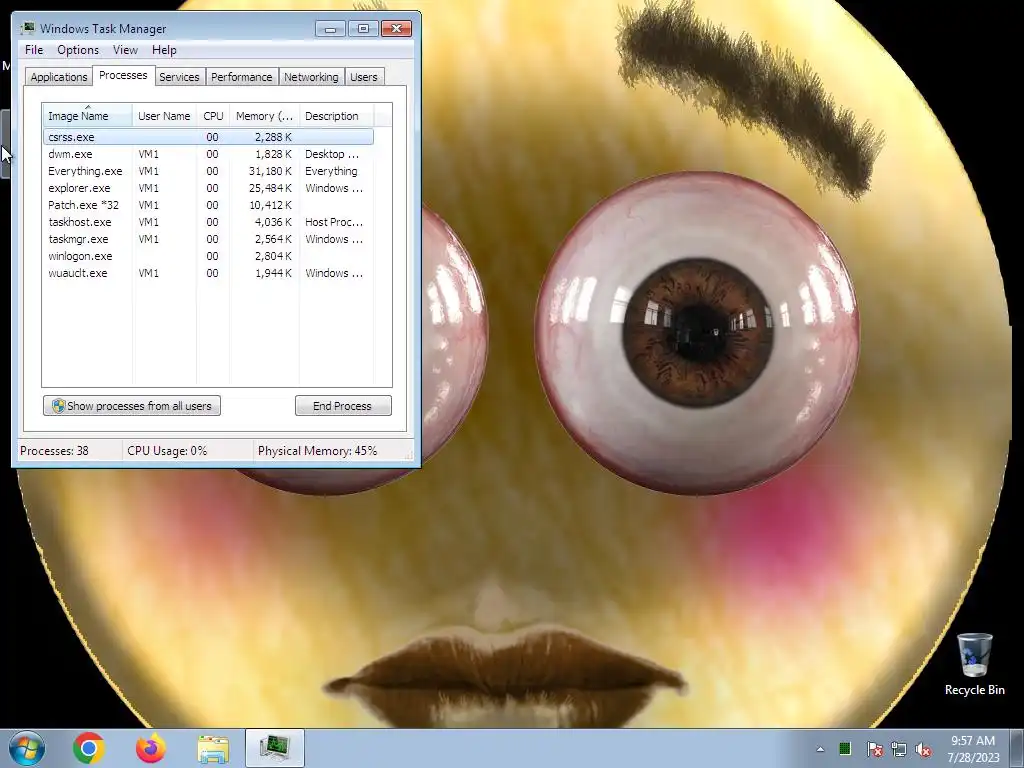Close the Windows Task Manager window

pyautogui.click(x=396, y=28)
